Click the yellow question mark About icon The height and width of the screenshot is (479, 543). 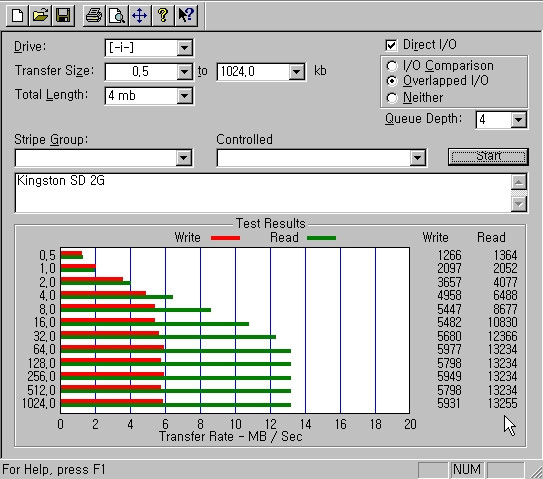point(163,16)
